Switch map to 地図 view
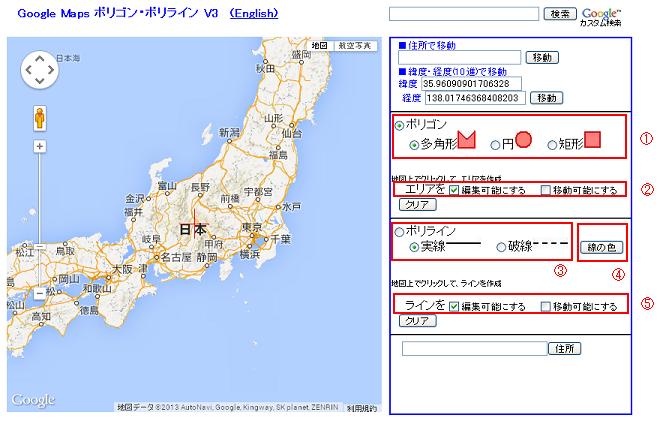Screen dimensions: 669x421 (x=319, y=46)
